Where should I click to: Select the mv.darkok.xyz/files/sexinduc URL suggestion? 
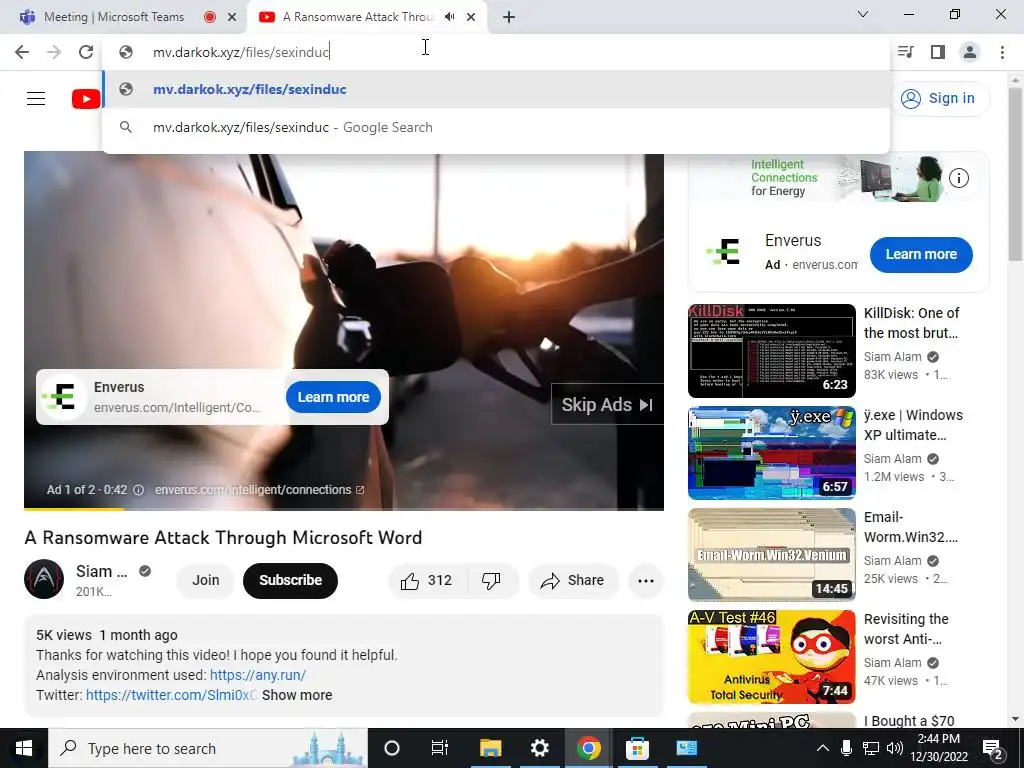[496, 89]
